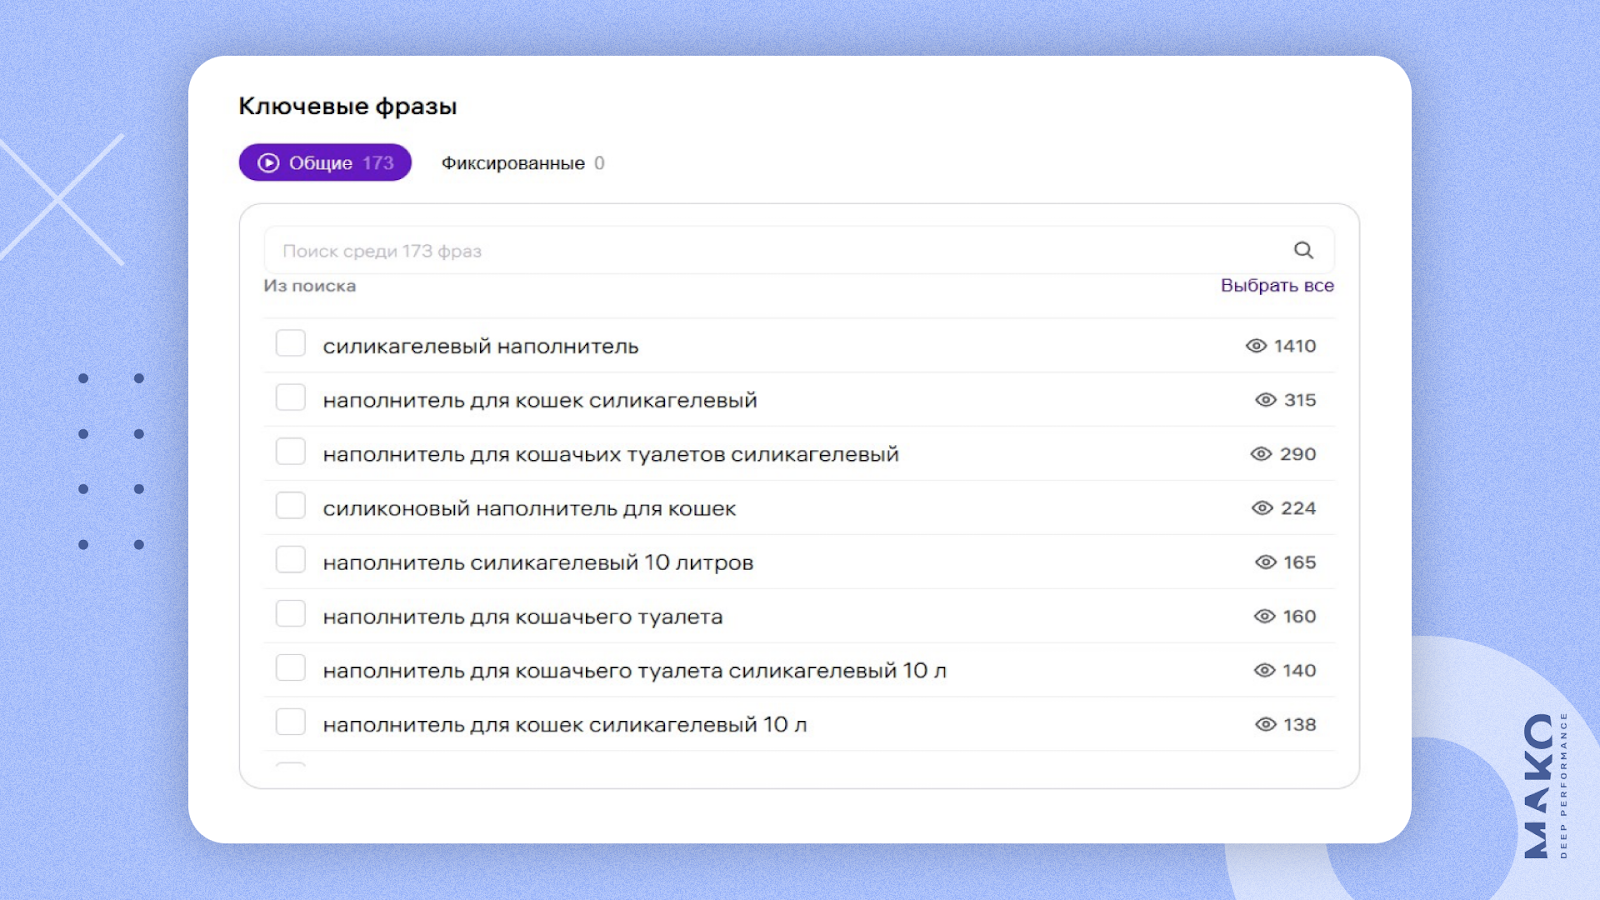The width and height of the screenshot is (1600, 900).
Task: Click the magnifier search icon
Action: click(1303, 250)
